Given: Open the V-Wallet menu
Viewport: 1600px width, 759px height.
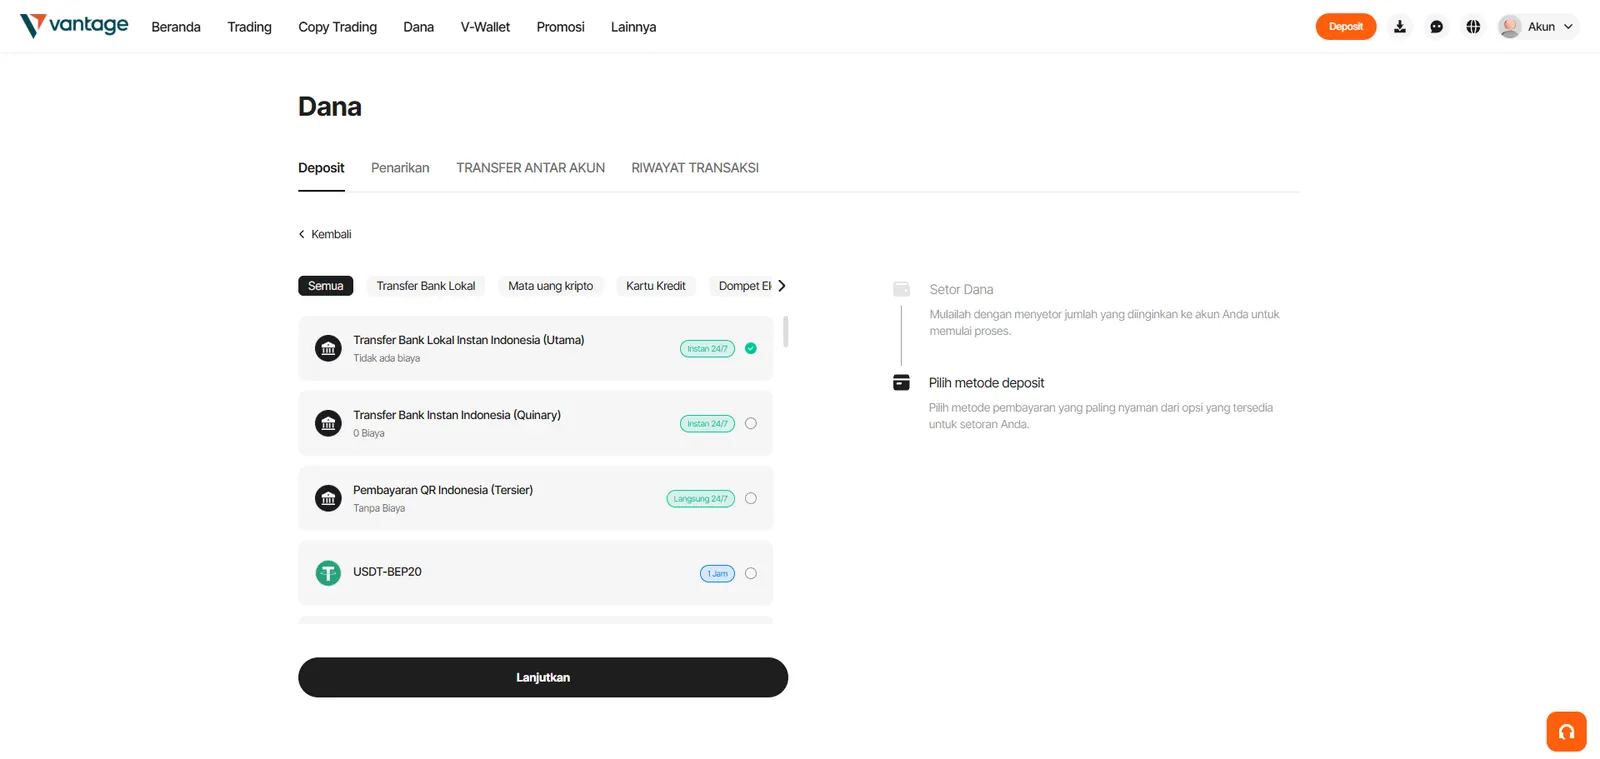Looking at the screenshot, I should [x=485, y=27].
